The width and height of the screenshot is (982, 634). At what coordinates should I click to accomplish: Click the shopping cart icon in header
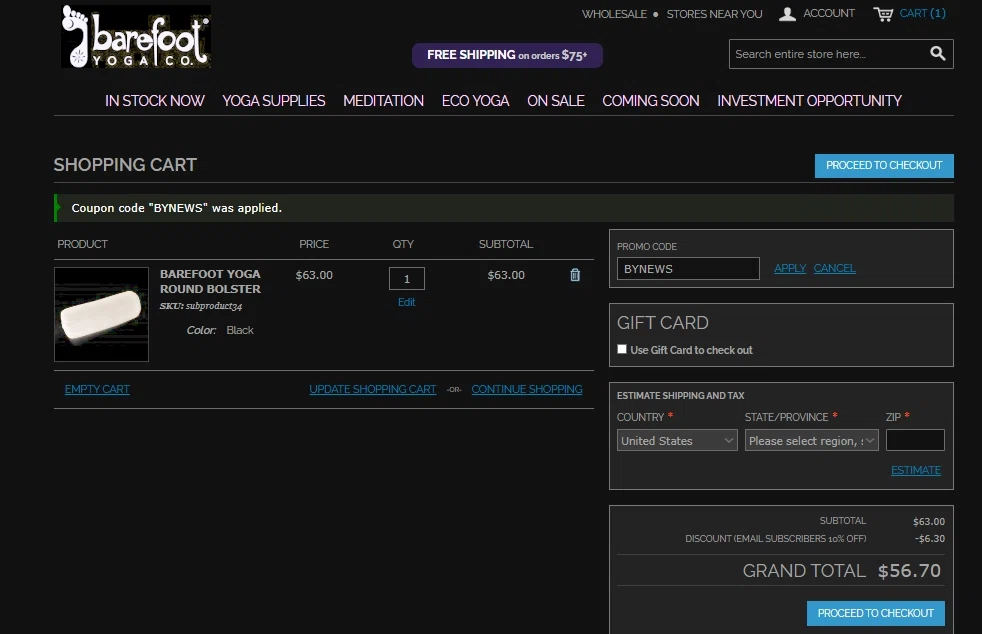pos(883,14)
